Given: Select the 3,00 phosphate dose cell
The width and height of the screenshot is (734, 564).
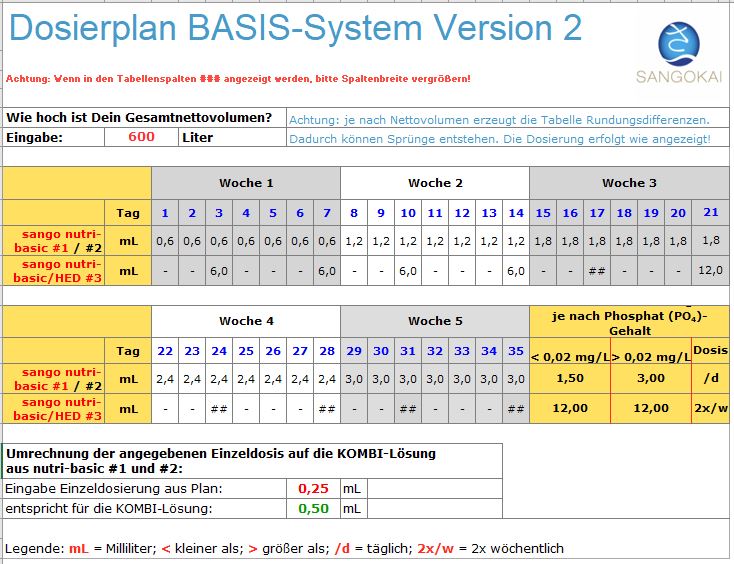Looking at the screenshot, I should click(x=651, y=379).
